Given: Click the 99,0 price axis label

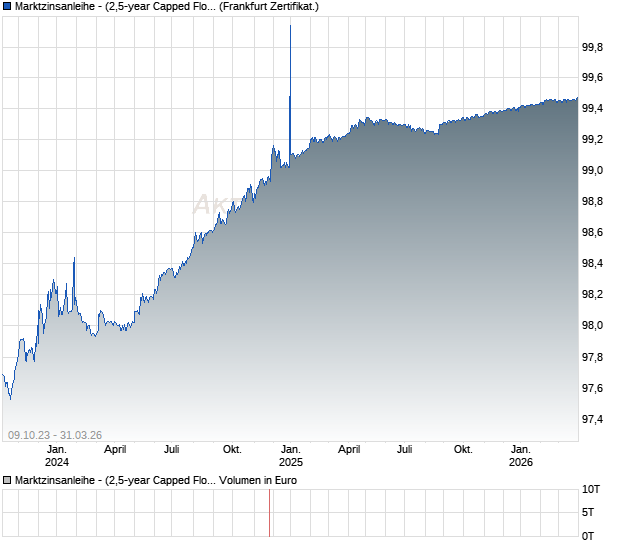Looking at the screenshot, I should tap(593, 171).
